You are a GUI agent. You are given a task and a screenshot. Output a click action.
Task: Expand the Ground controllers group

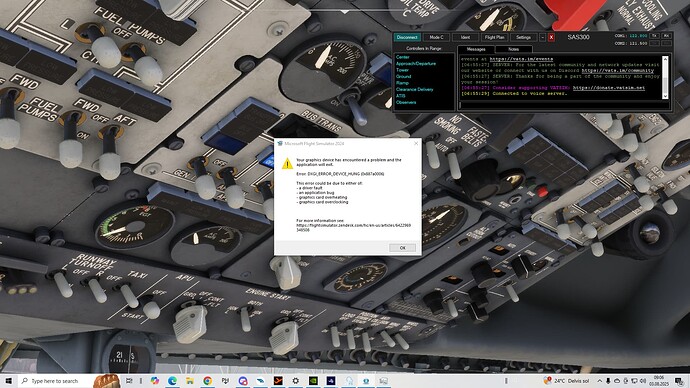point(403,77)
